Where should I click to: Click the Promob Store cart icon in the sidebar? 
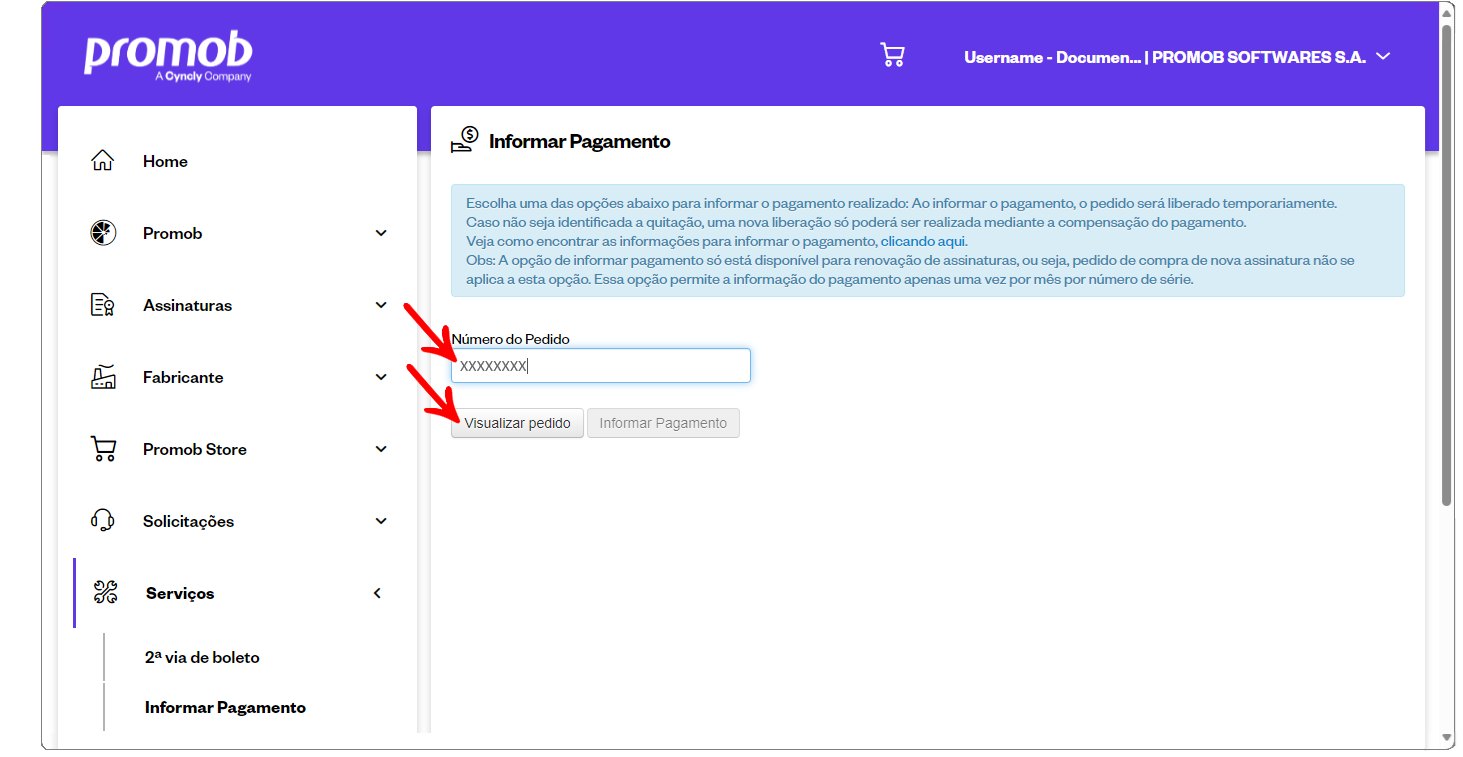point(103,449)
